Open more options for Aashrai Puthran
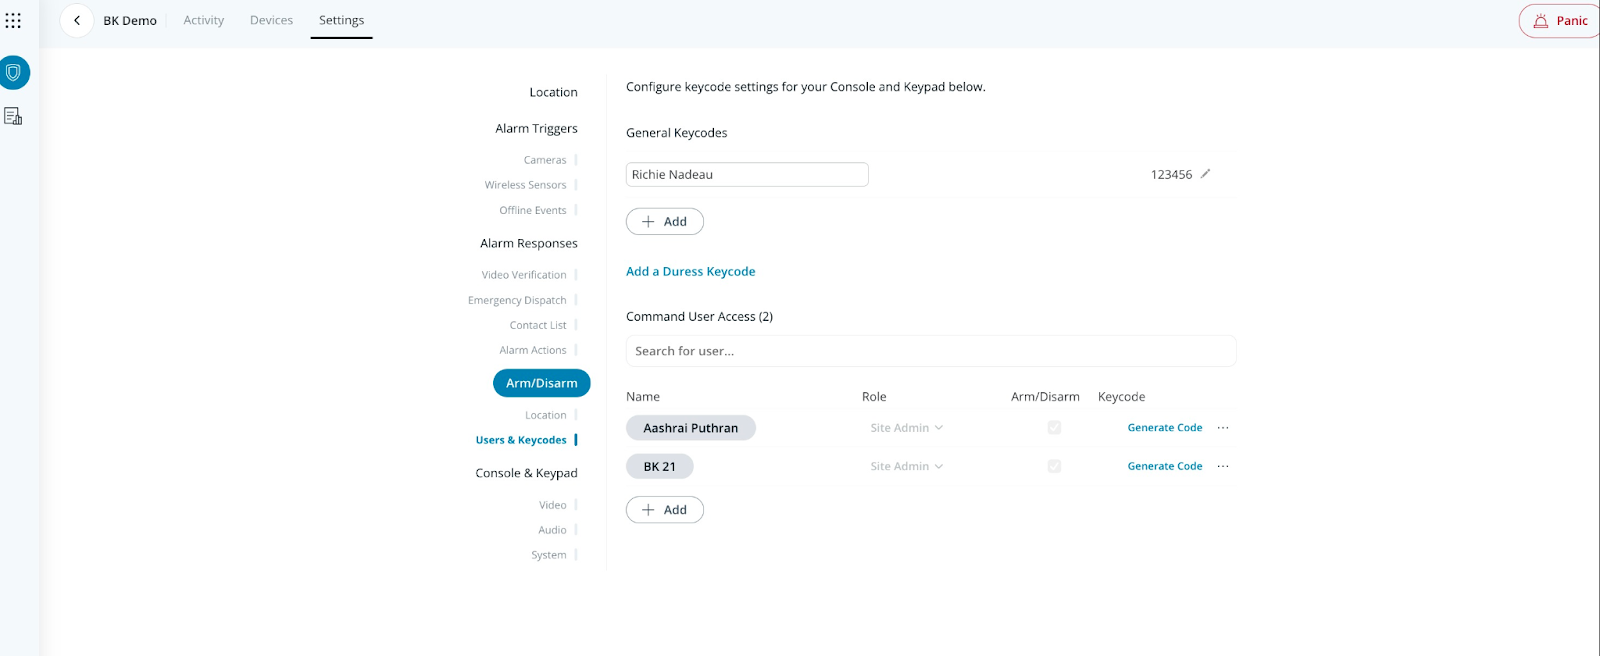 (x=1222, y=428)
